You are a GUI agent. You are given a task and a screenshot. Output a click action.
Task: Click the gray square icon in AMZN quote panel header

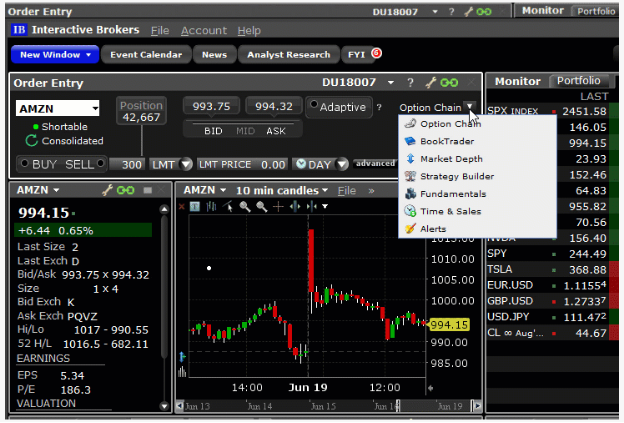pyautogui.click(x=148, y=190)
